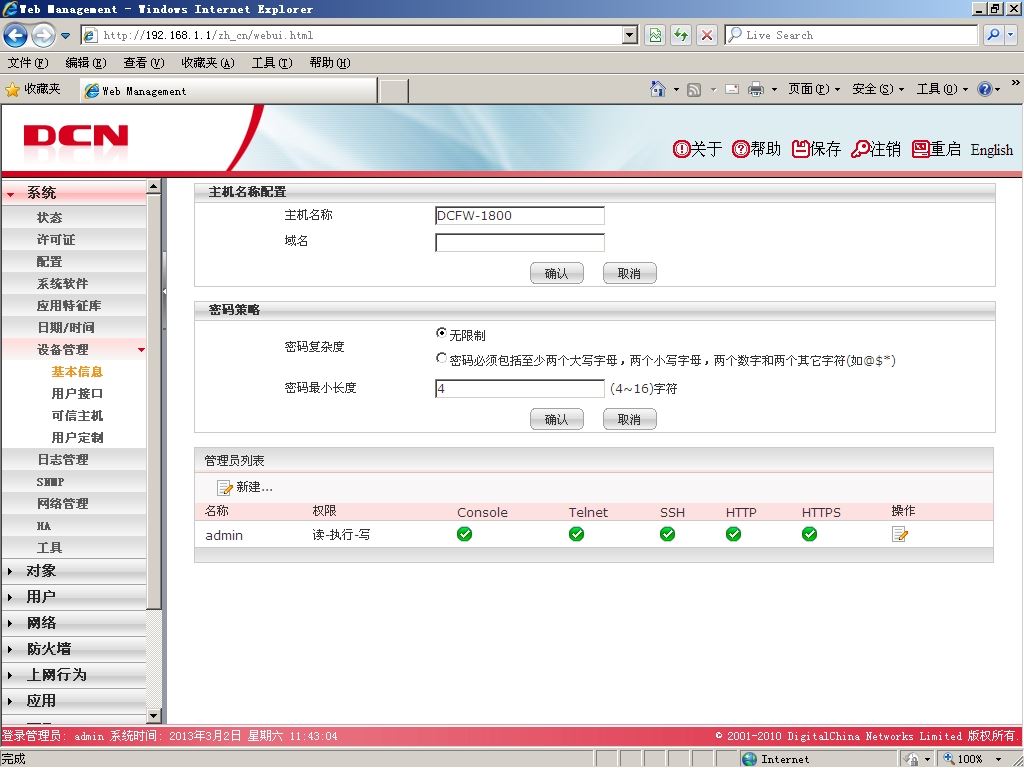The image size is (1024, 768).
Task: Select the complex password requirement radio
Action: click(x=441, y=358)
